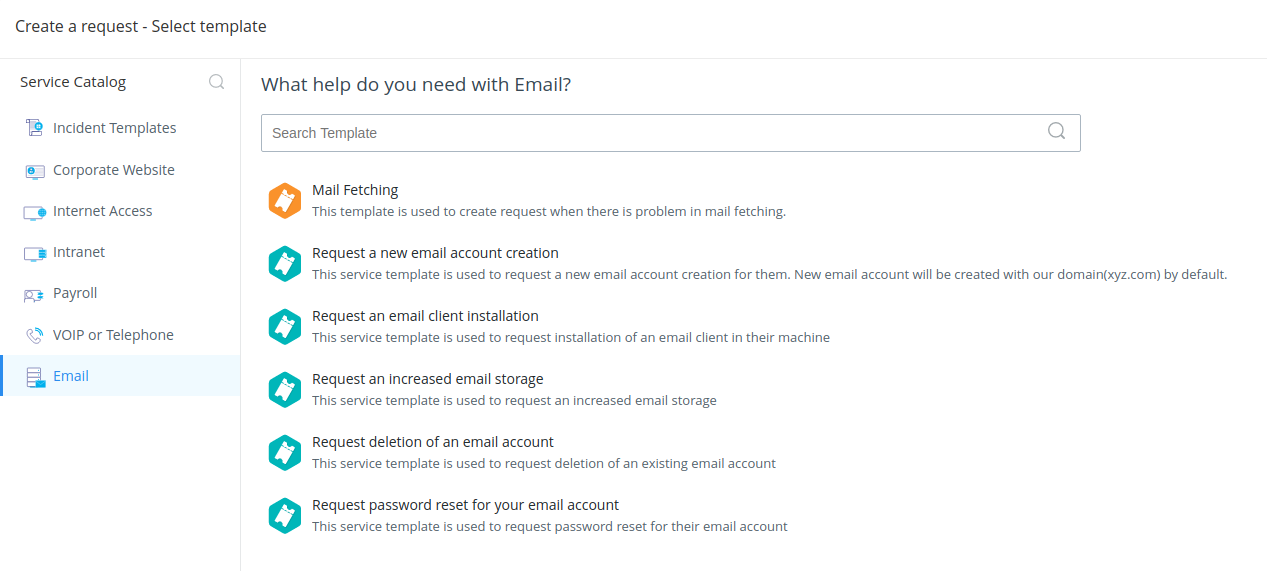Select the Email category in sidebar
The width and height of the screenshot is (1267, 571).
[x=71, y=376]
